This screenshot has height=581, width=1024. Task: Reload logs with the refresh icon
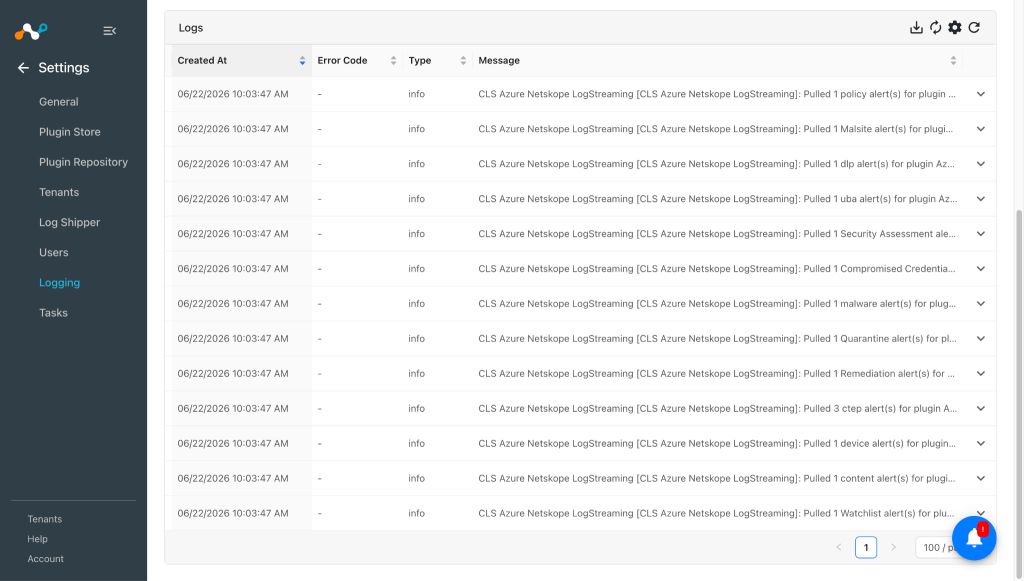tap(974, 27)
